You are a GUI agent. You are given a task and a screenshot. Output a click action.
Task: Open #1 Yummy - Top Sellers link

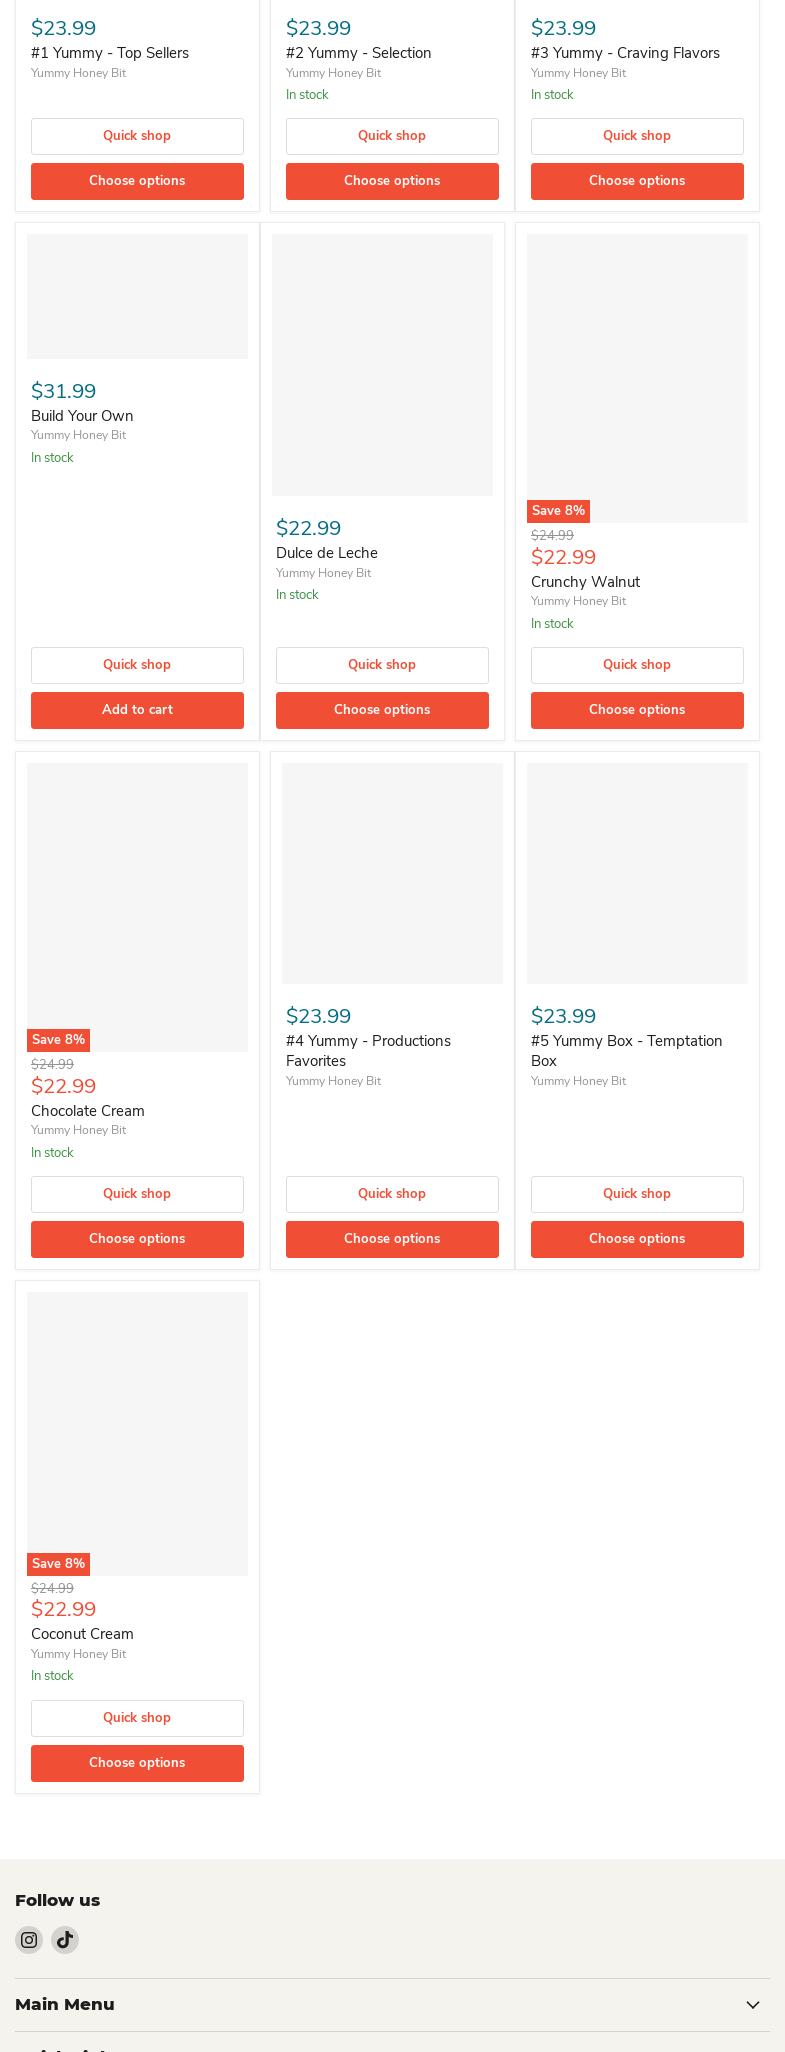[x=110, y=53]
